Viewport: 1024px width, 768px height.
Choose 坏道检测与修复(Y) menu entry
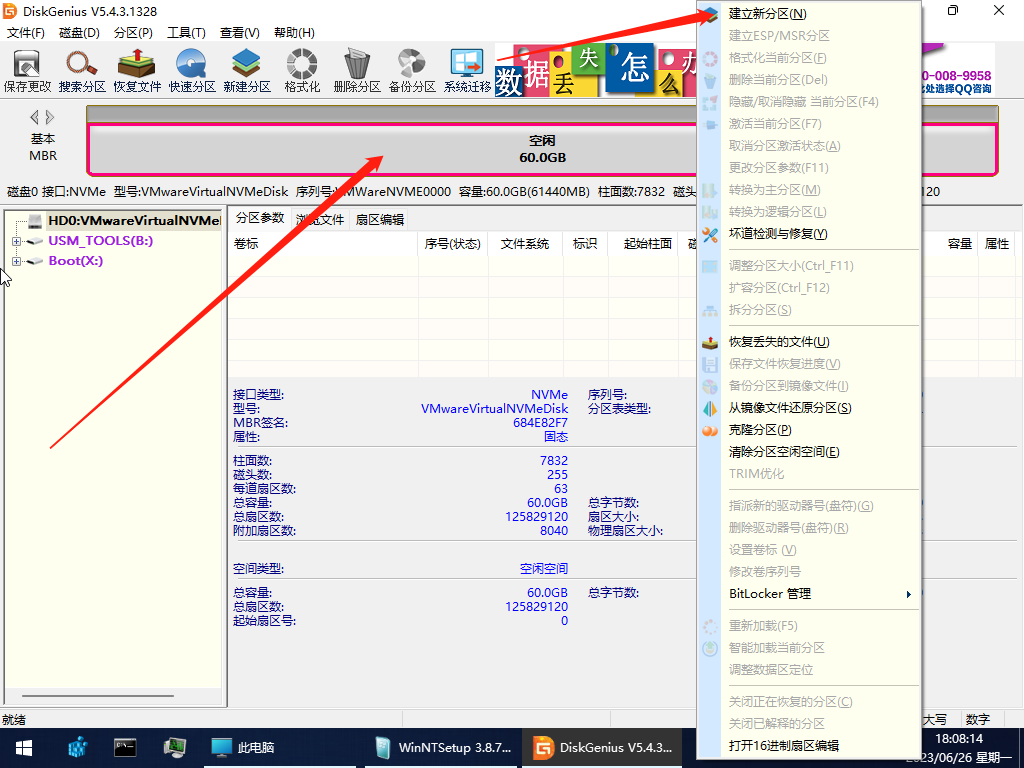pyautogui.click(x=808, y=234)
